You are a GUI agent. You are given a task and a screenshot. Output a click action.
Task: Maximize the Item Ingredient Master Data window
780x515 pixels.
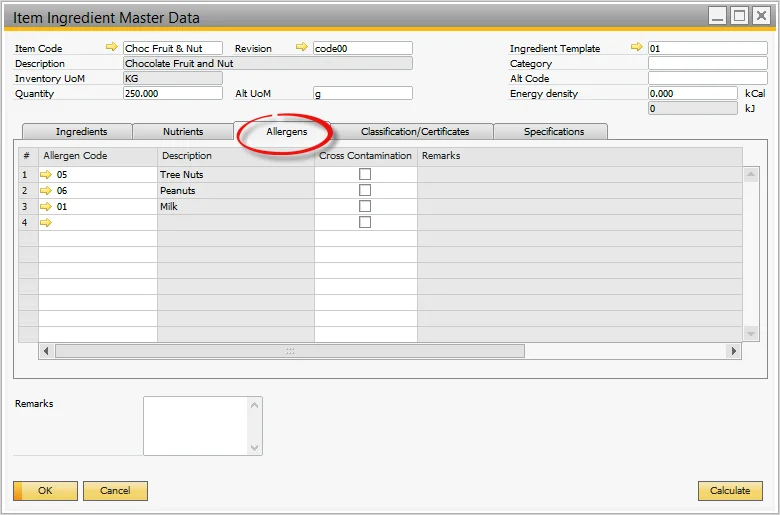click(x=739, y=16)
